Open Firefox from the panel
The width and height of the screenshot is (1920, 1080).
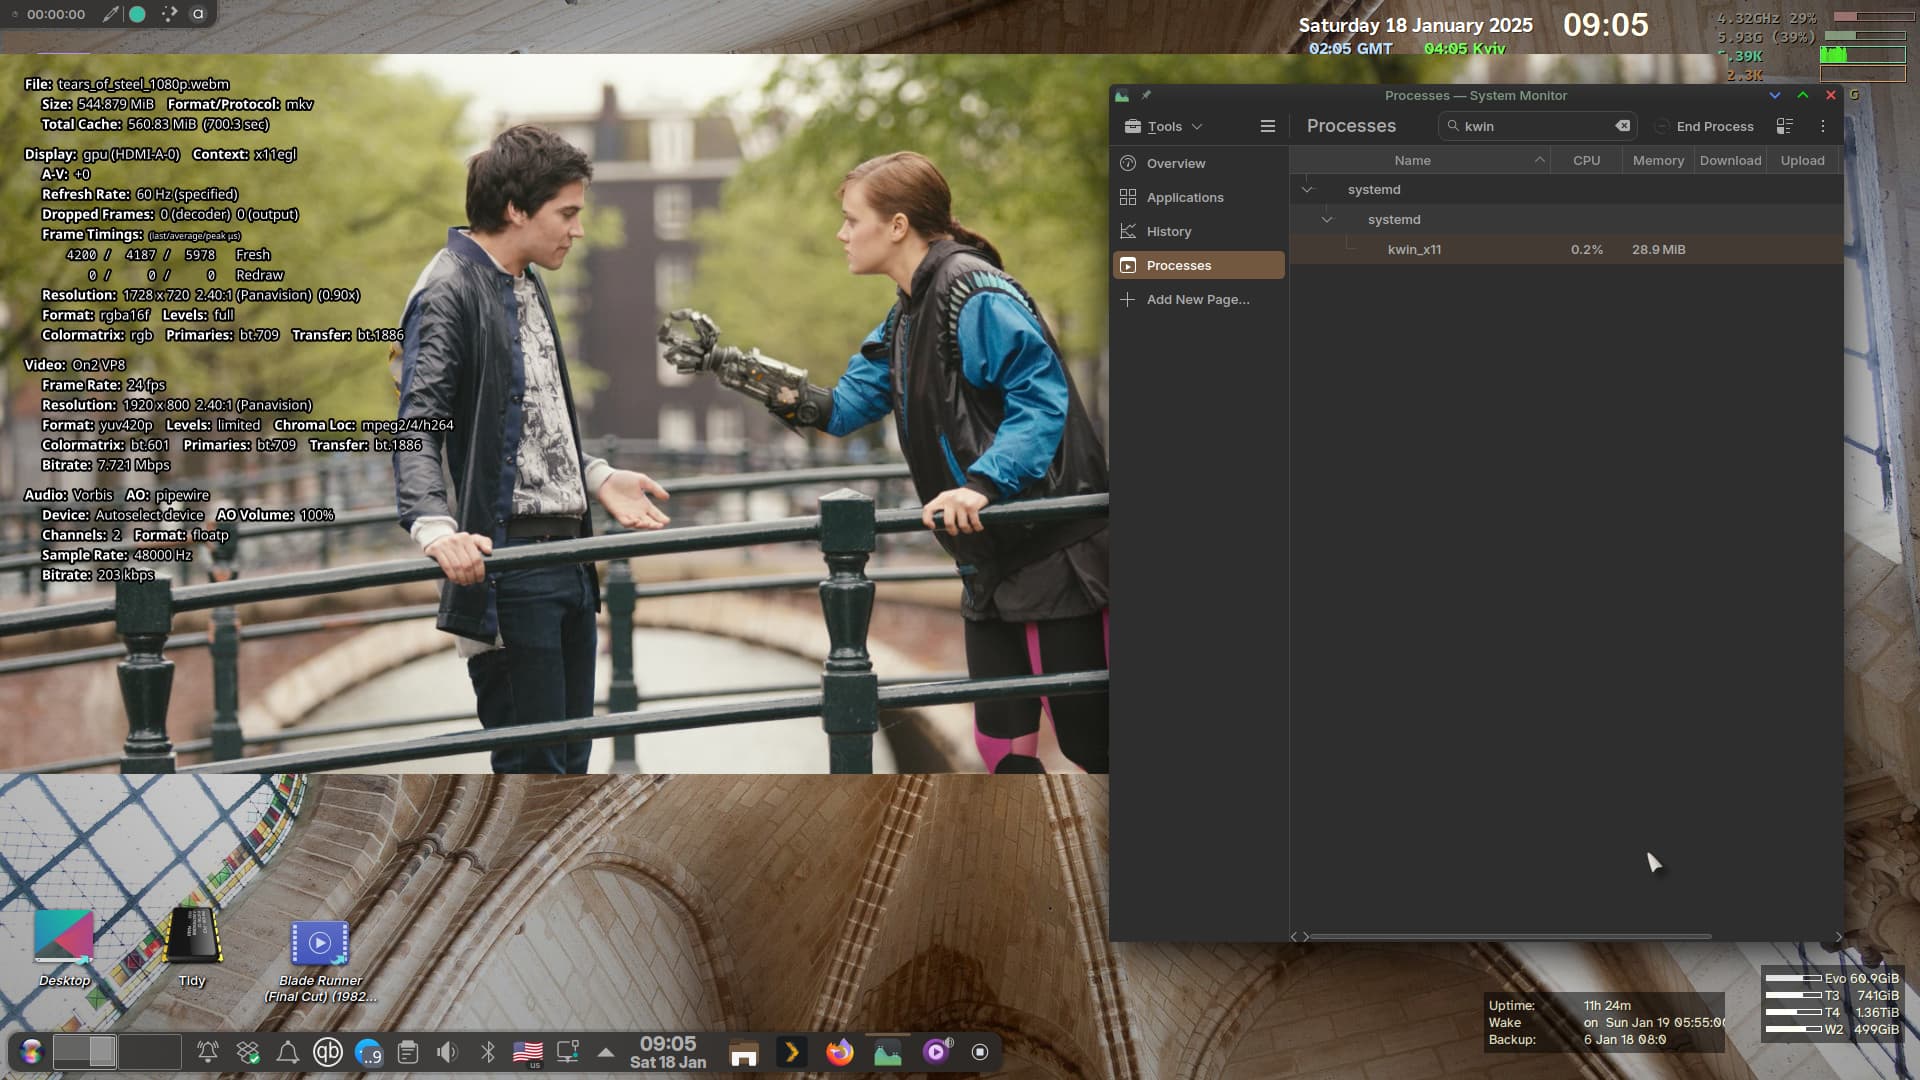pyautogui.click(x=840, y=1053)
